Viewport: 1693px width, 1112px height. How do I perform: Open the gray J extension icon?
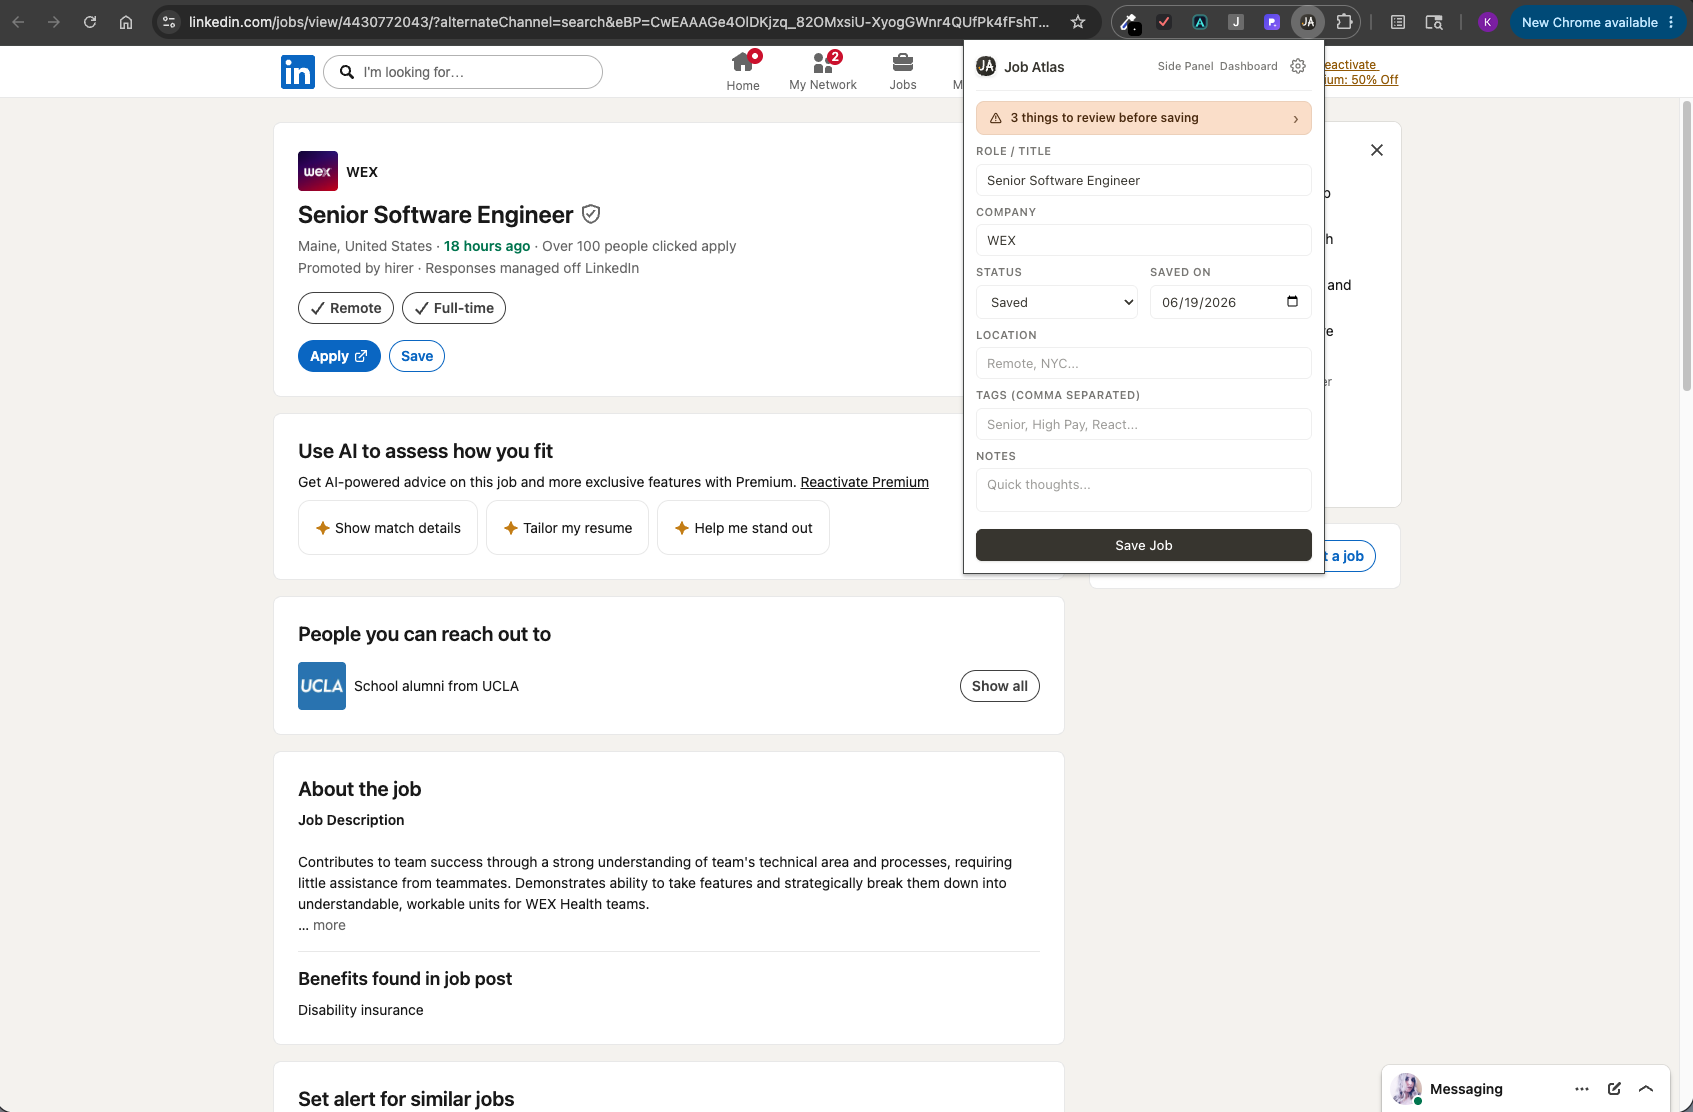[1236, 22]
